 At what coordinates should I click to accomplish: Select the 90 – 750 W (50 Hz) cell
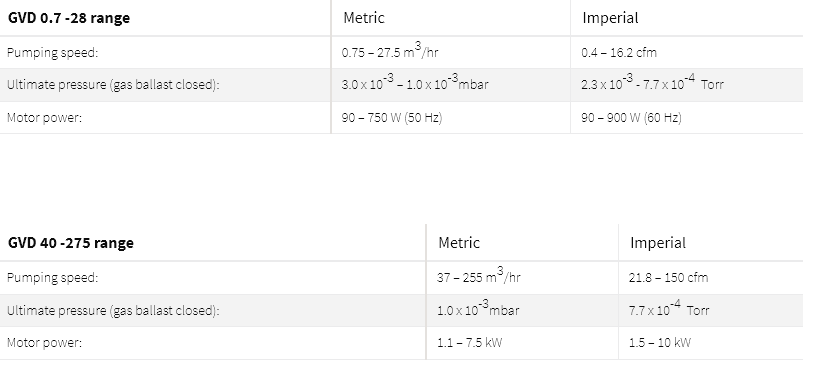click(392, 117)
